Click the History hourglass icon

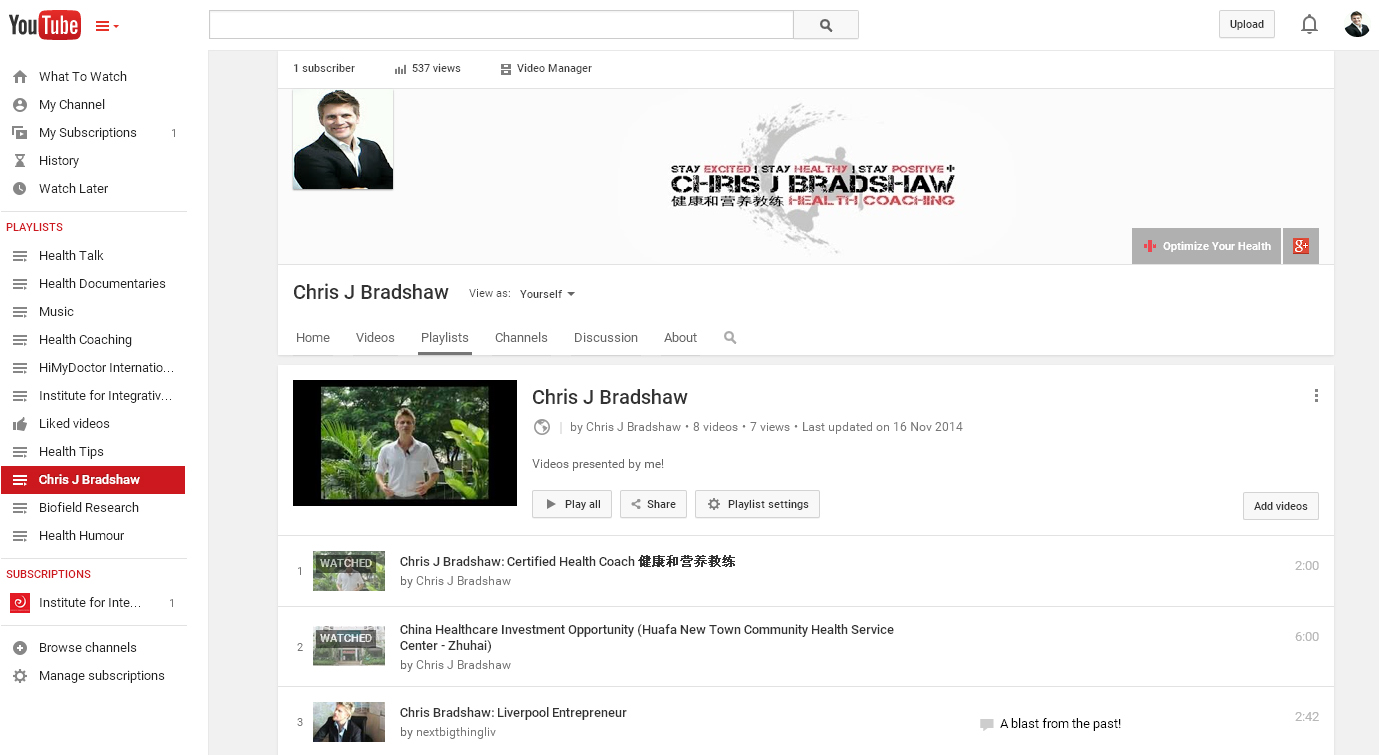(20, 160)
